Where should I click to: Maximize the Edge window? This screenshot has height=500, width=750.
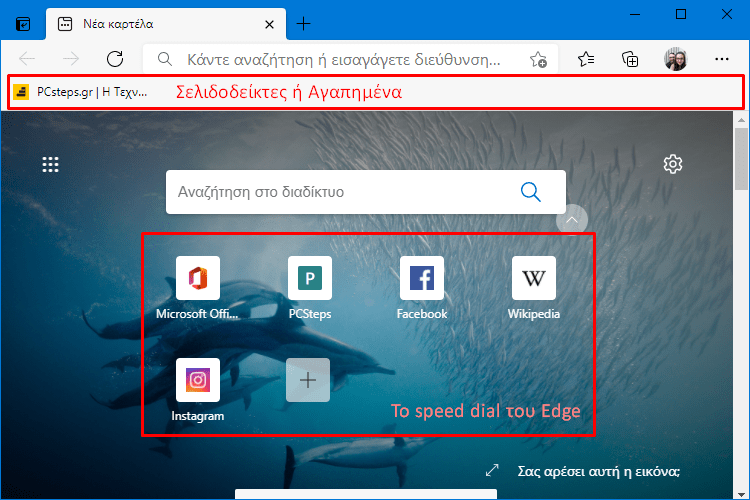[681, 14]
